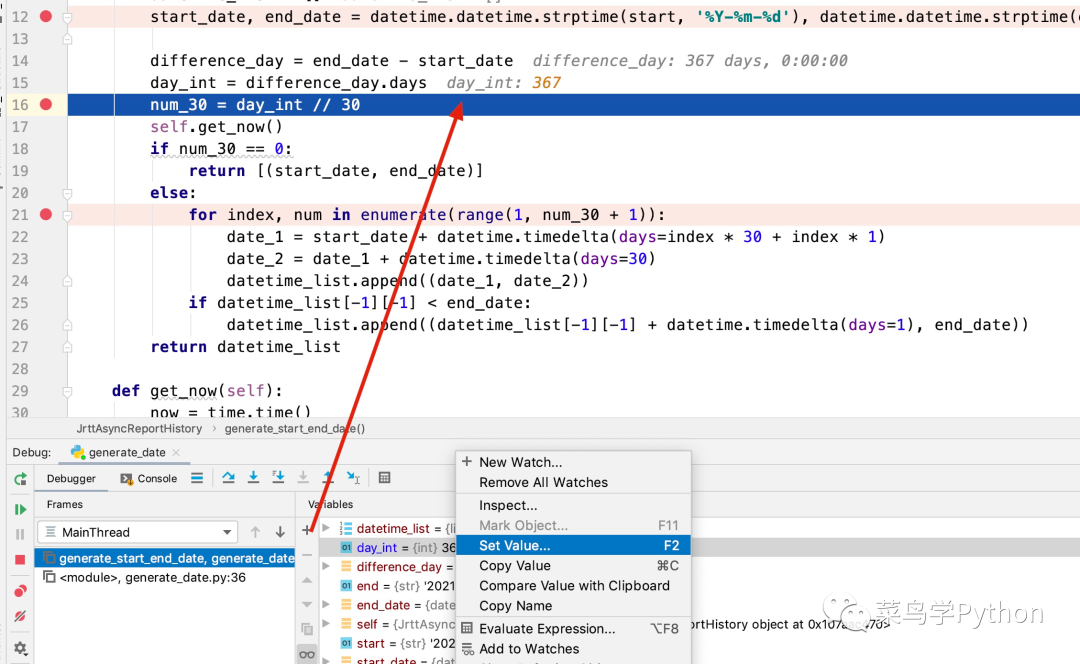Expand the datetime_list variable
This screenshot has height=664, width=1080.
pyautogui.click(x=326, y=528)
